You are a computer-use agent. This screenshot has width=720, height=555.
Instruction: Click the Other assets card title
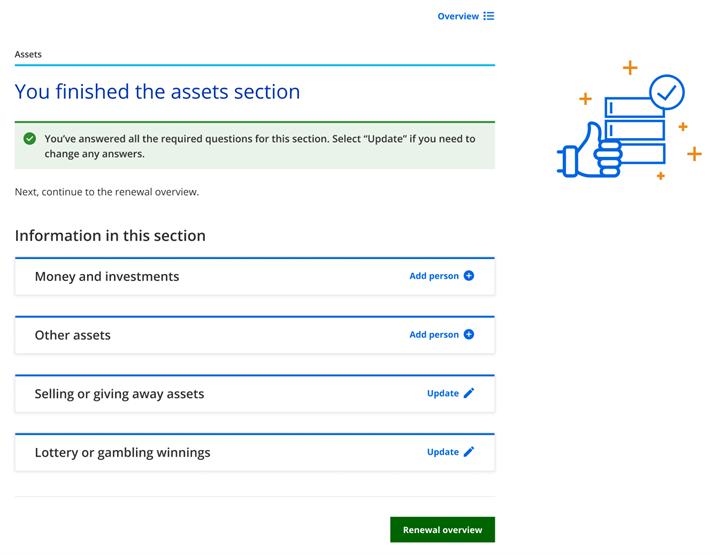click(x=73, y=335)
